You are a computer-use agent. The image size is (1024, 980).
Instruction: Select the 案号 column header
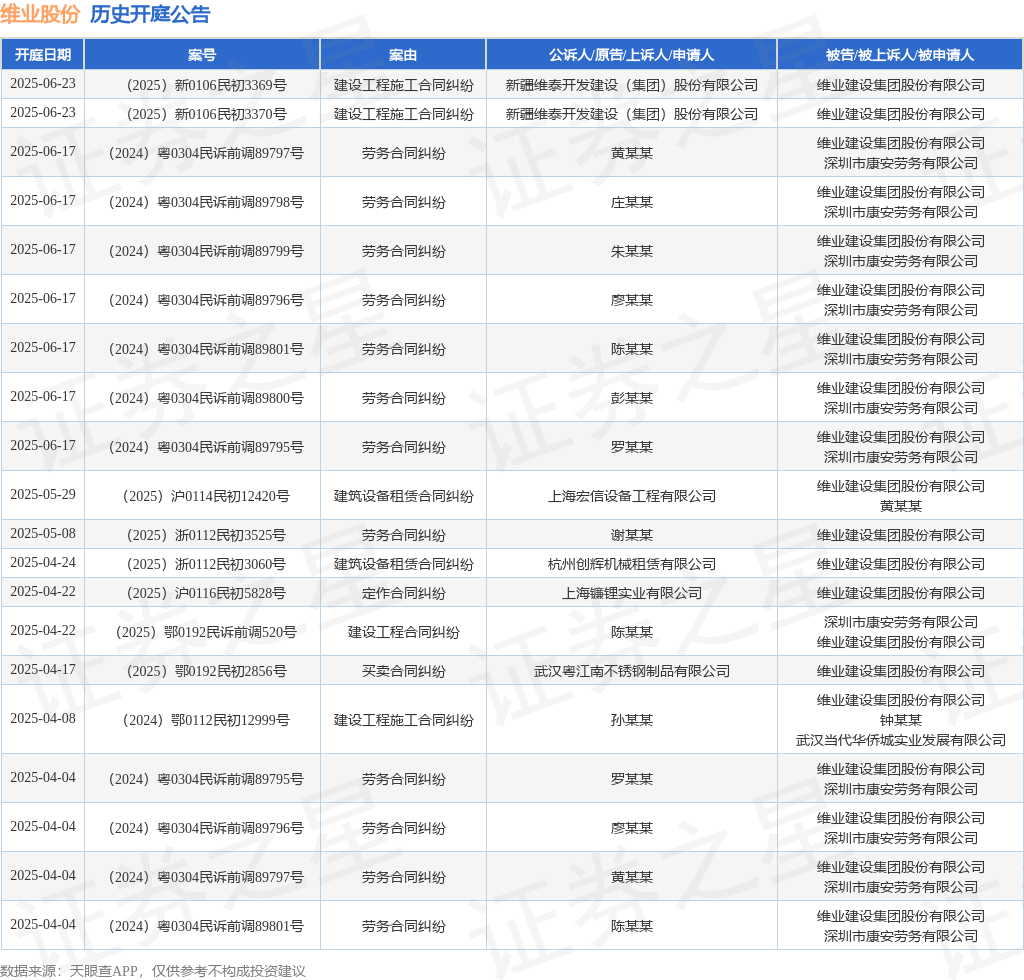tap(202, 55)
